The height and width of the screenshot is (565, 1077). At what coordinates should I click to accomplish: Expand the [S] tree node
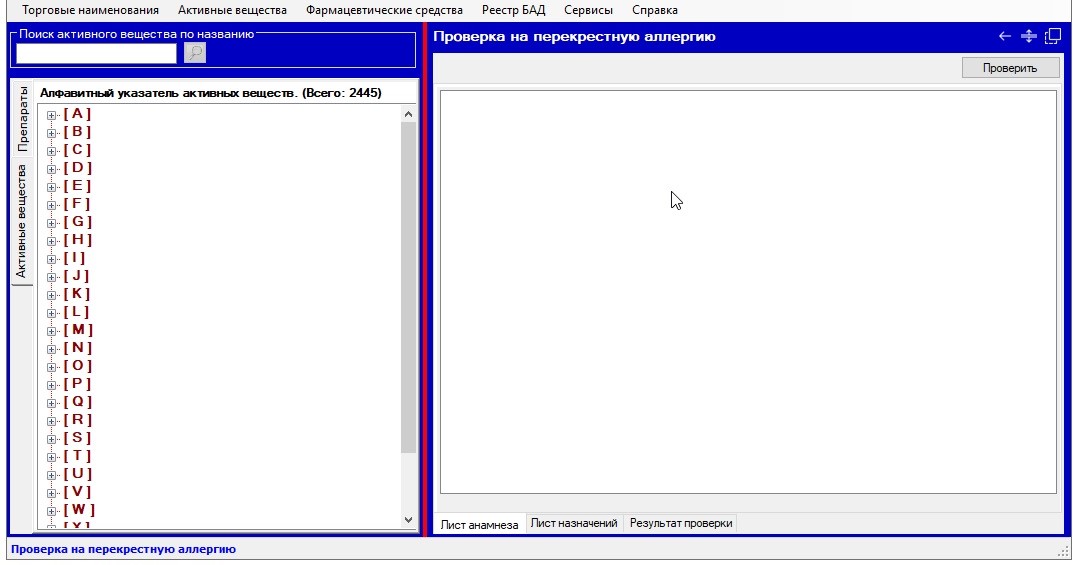click(52, 438)
